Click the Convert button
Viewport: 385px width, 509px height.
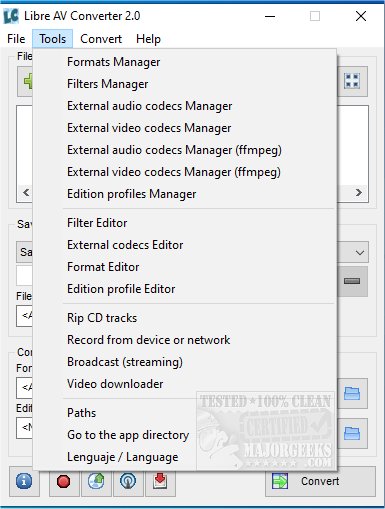click(x=320, y=482)
